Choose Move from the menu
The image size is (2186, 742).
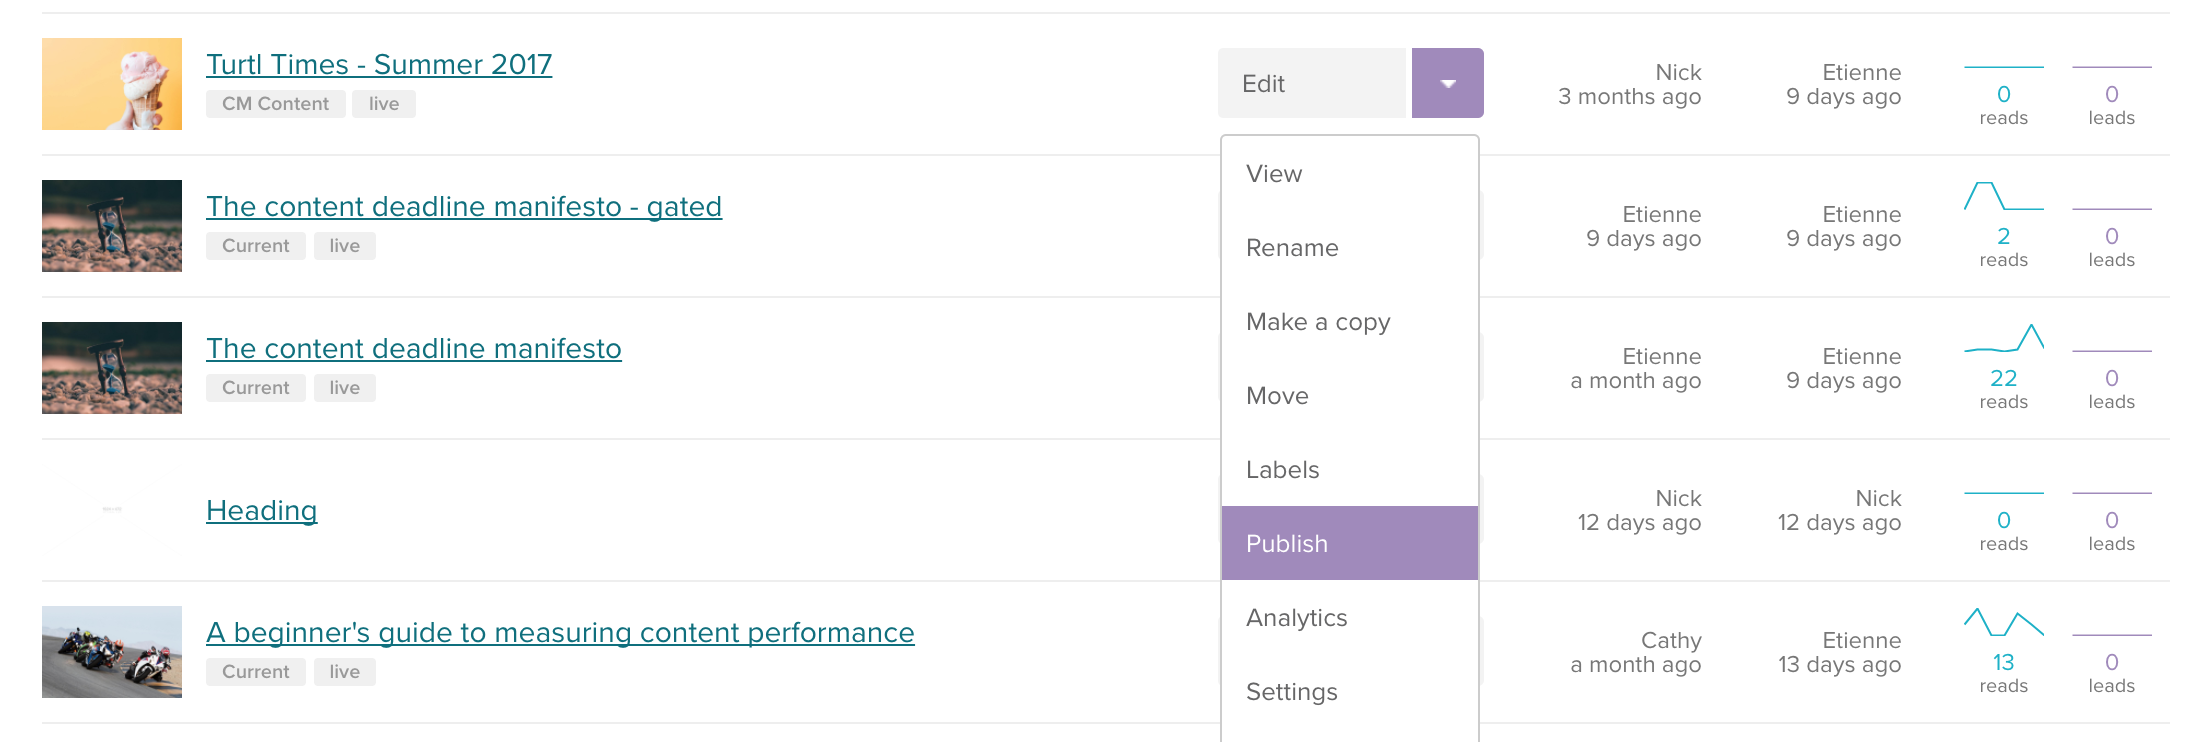pos(1277,396)
